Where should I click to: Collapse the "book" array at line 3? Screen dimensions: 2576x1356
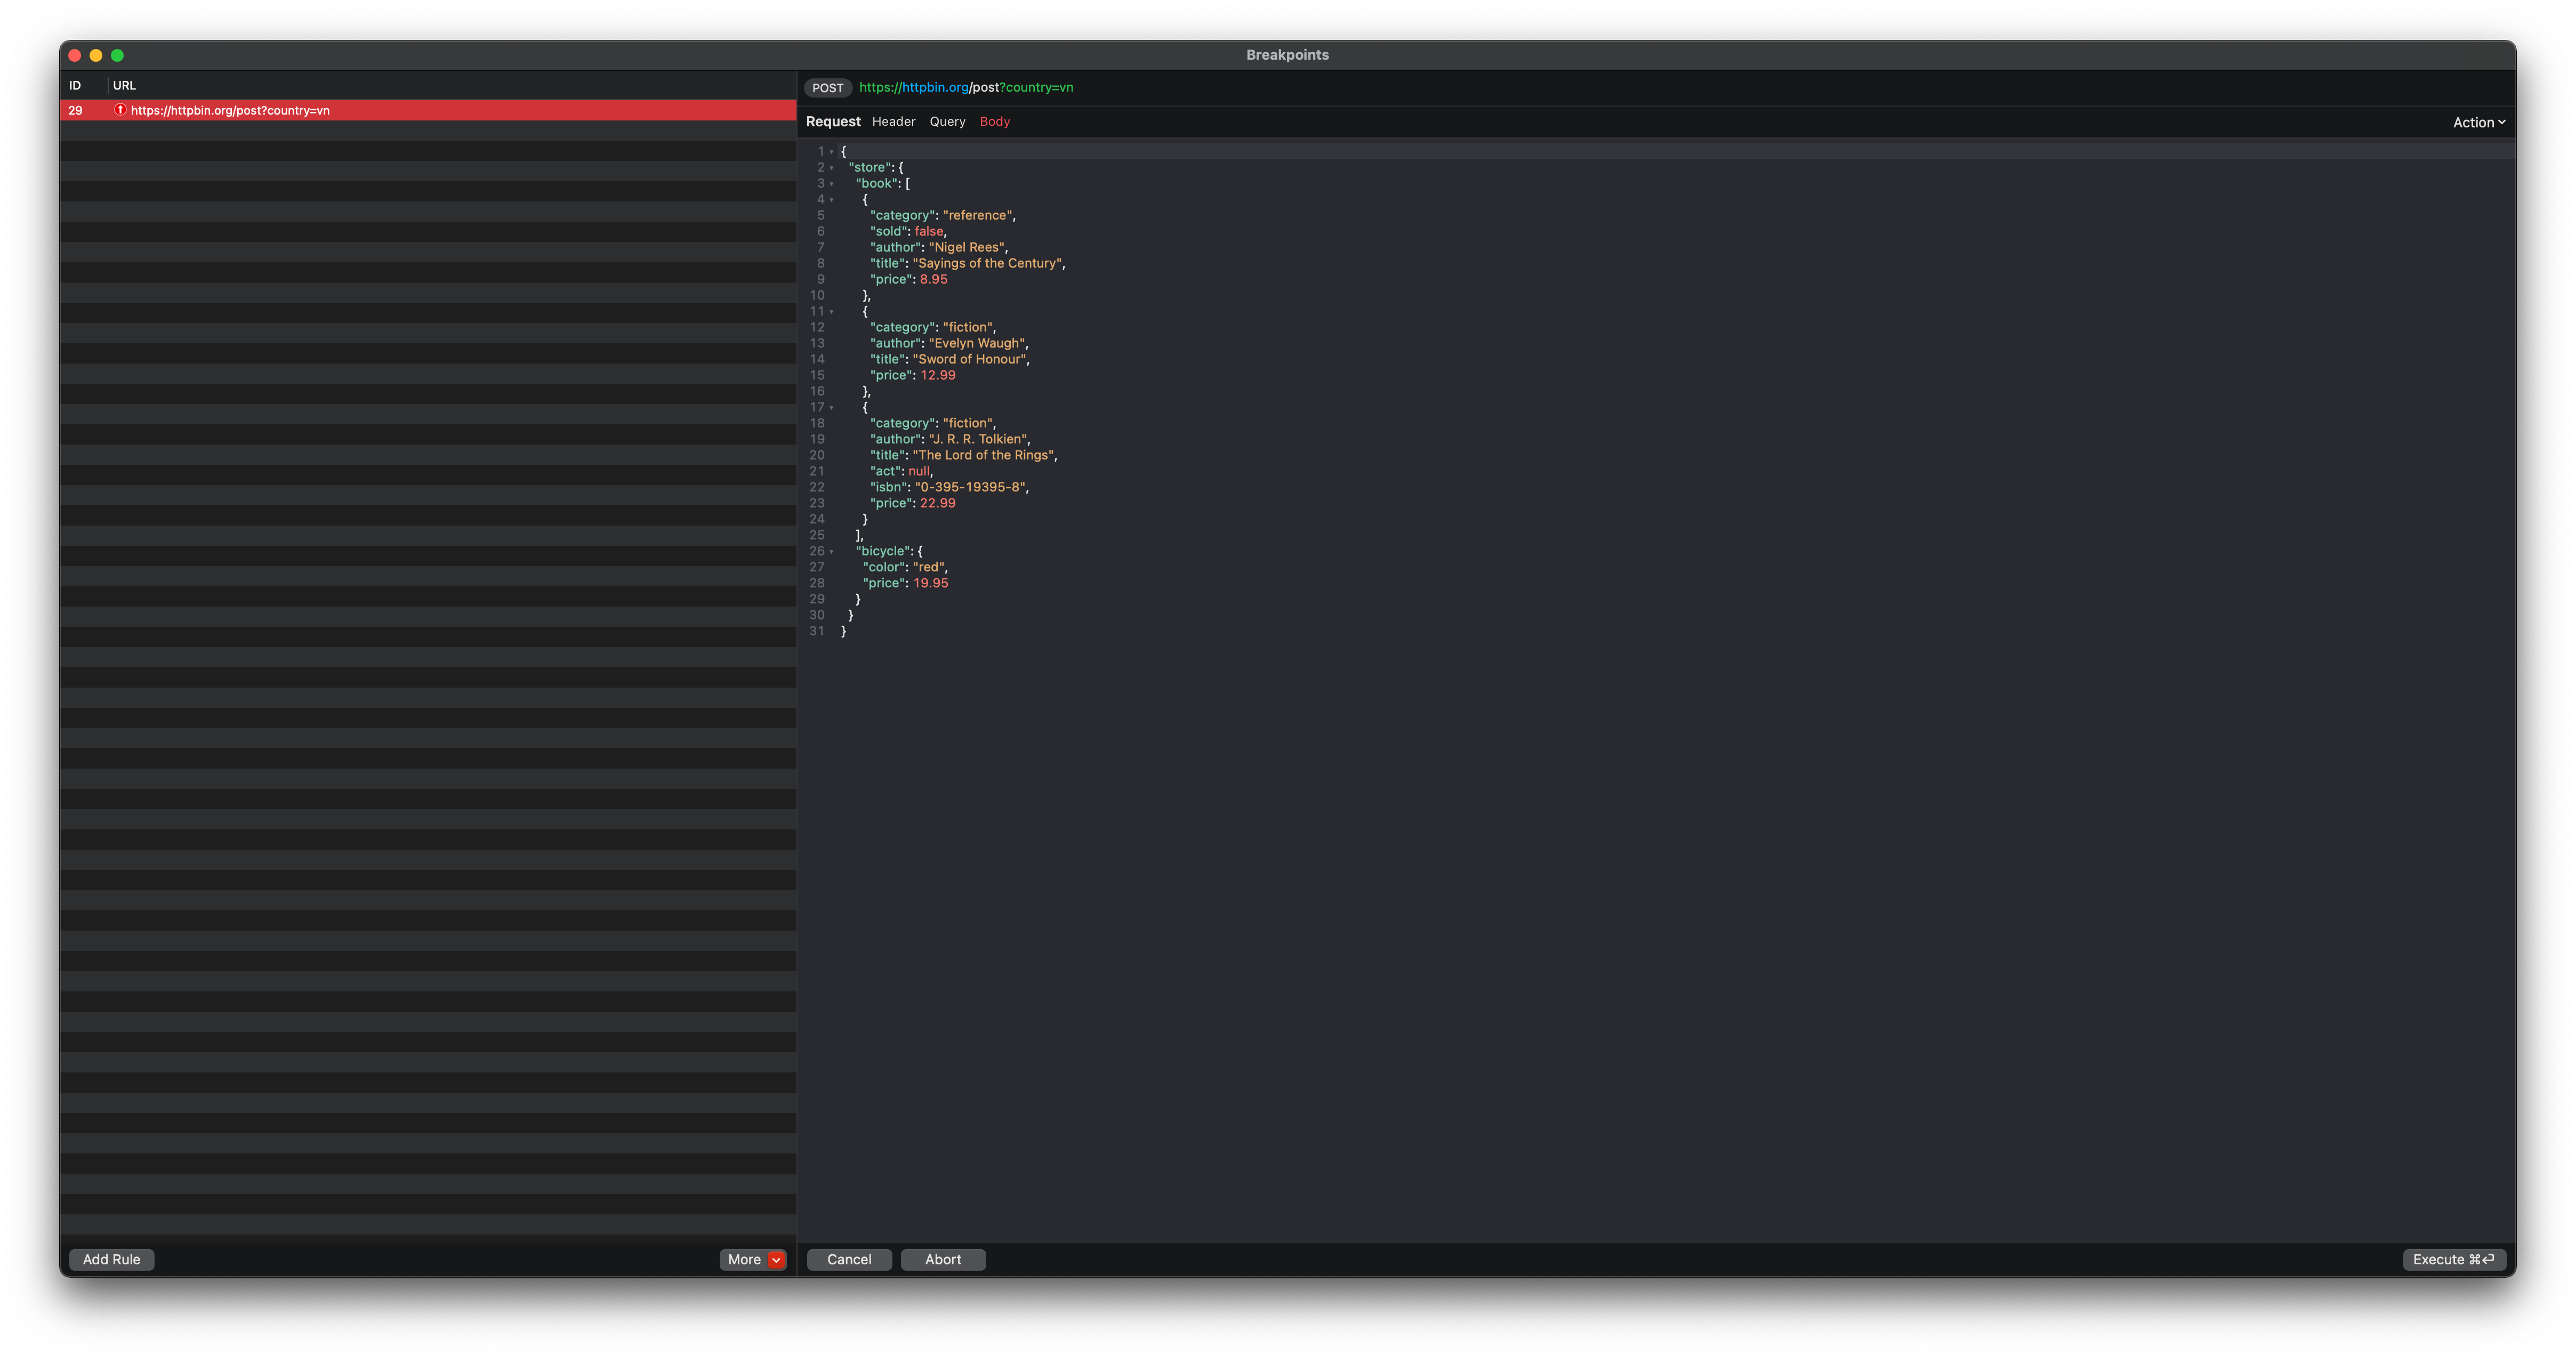pos(832,184)
